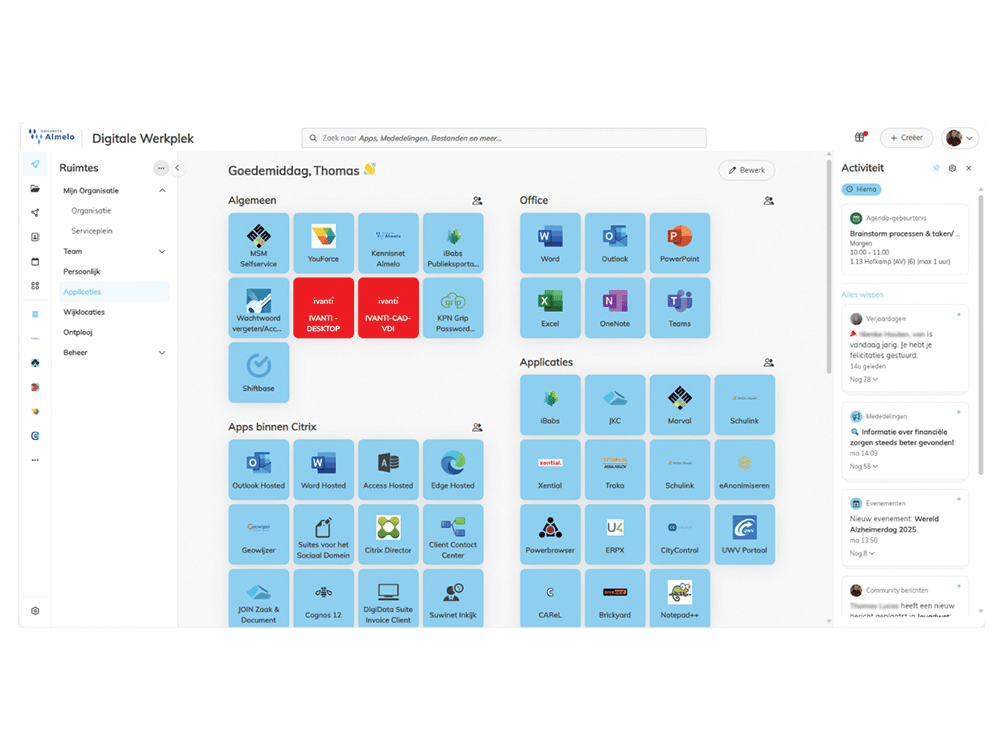Screen dimensions: 1000x750
Task: Launch the Teams app tile
Action: pos(679,308)
